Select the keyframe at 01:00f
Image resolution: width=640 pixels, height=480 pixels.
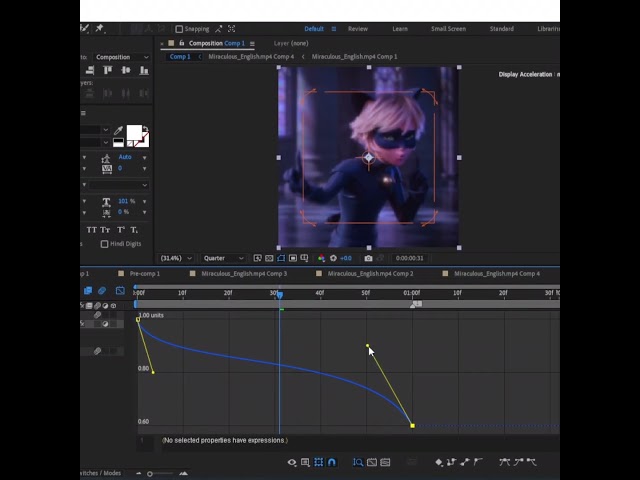point(413,426)
